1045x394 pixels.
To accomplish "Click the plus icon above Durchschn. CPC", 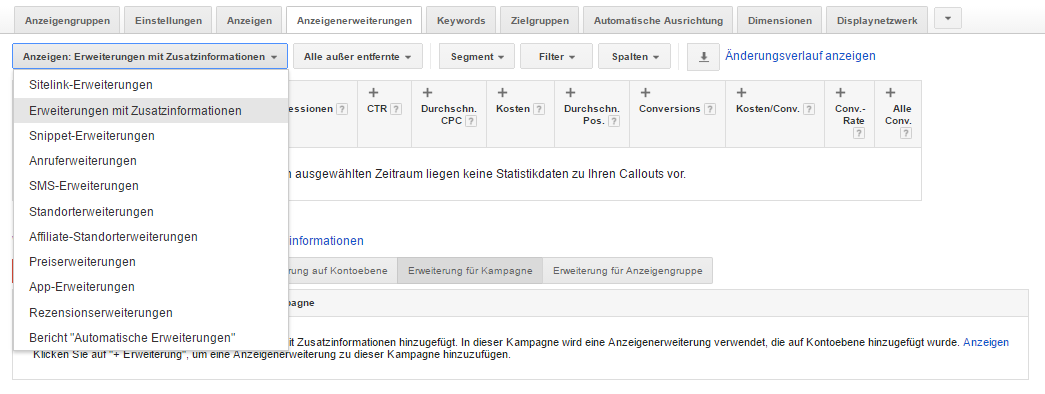I will click(427, 93).
